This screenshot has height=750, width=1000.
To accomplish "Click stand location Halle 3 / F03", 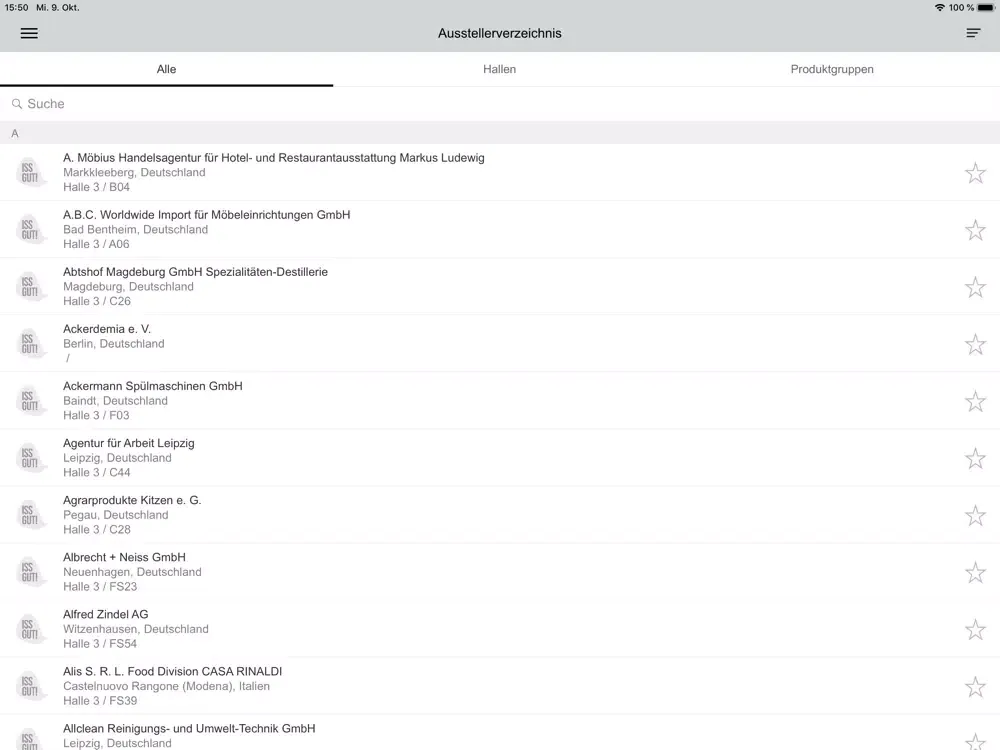I will click(x=96, y=415).
